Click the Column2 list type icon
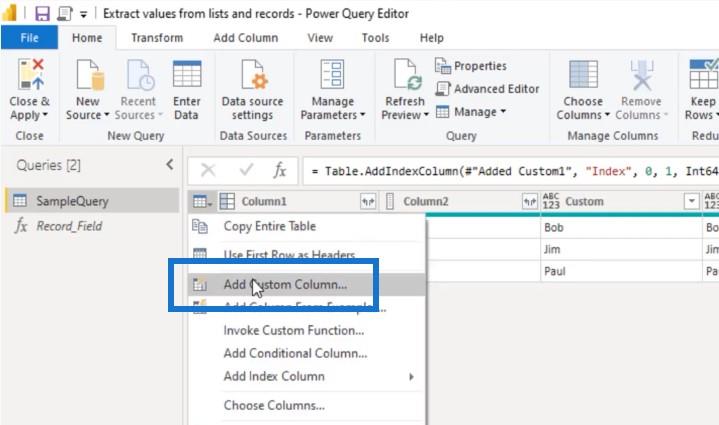 pyautogui.click(x=390, y=201)
